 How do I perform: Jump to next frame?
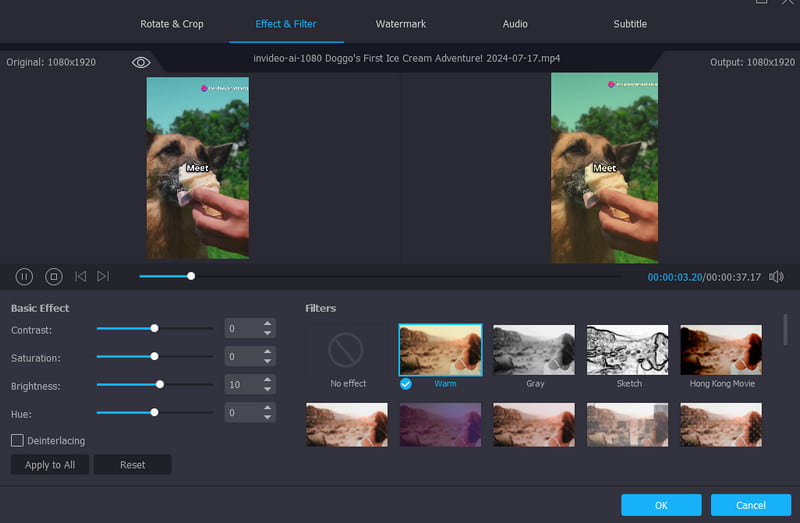click(x=103, y=276)
